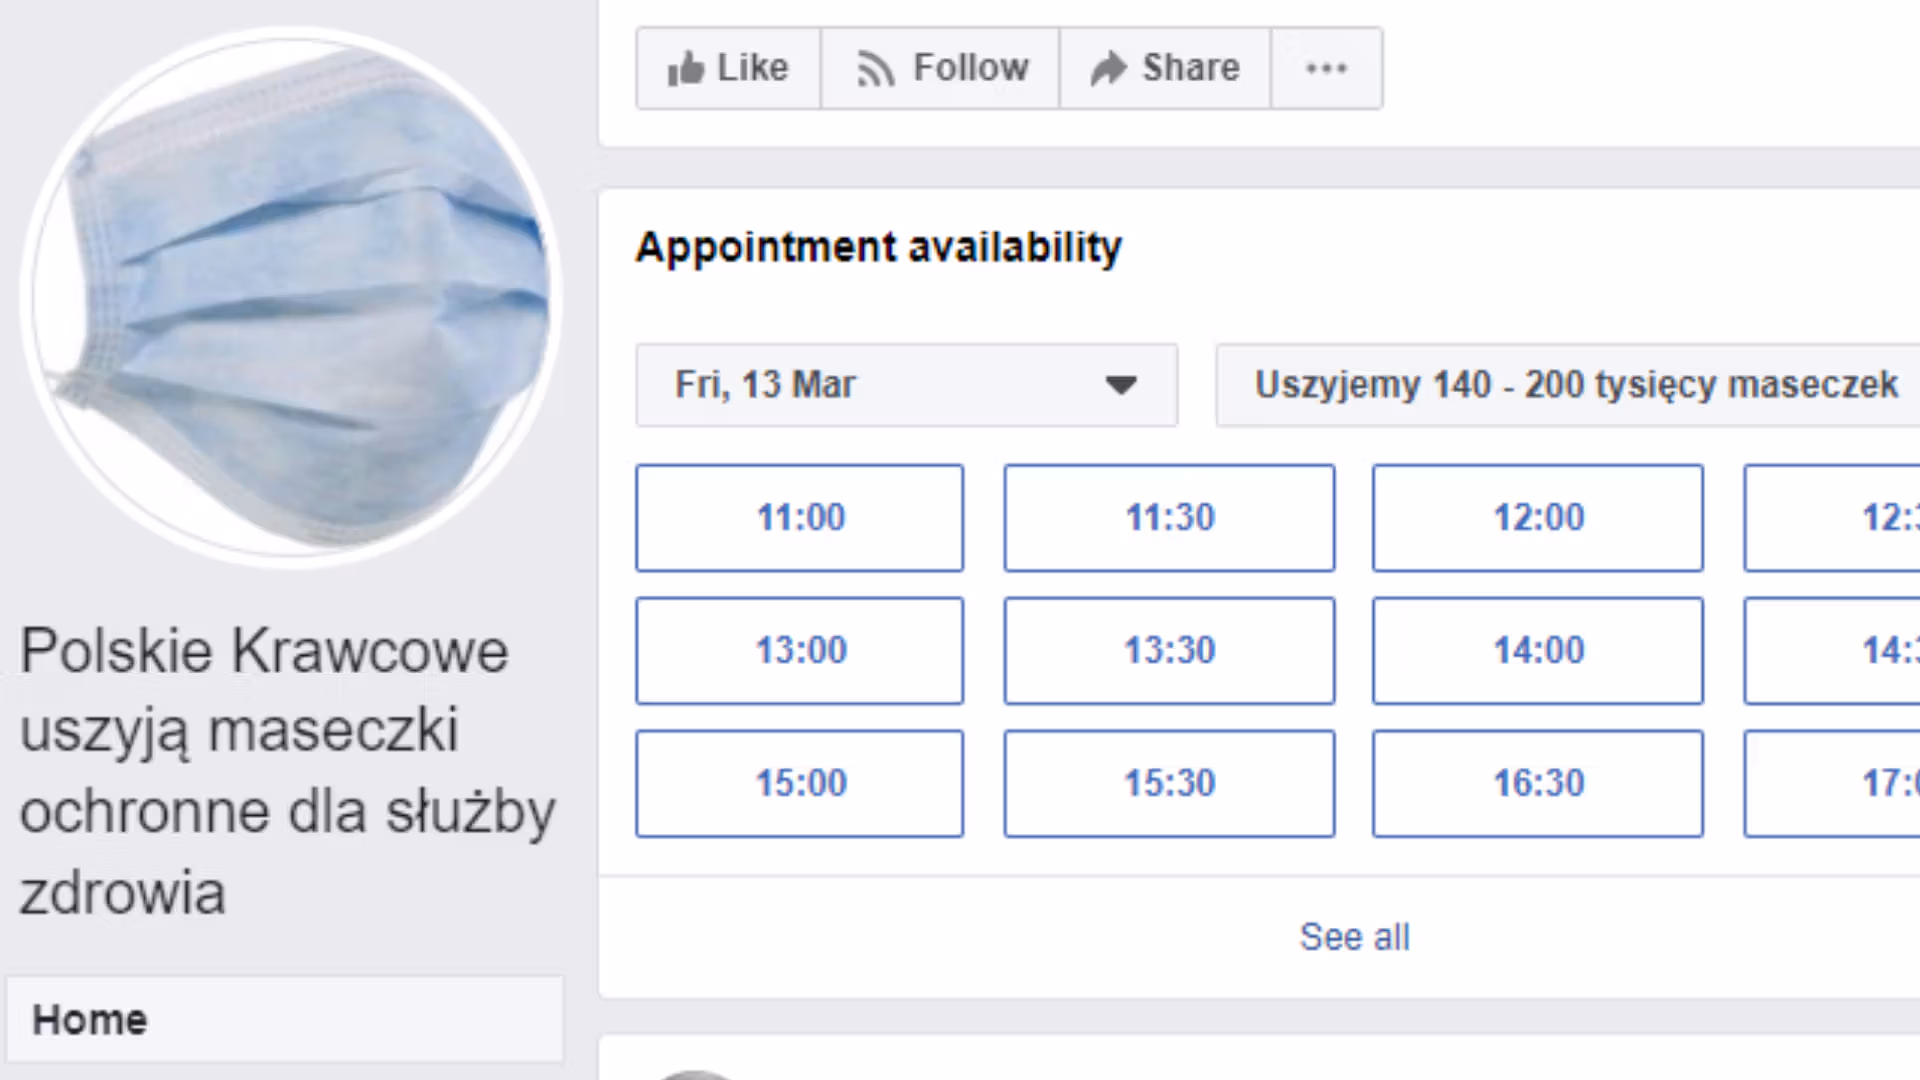This screenshot has height=1080, width=1920.
Task: Book the 13:00 time slot
Action: coord(800,651)
